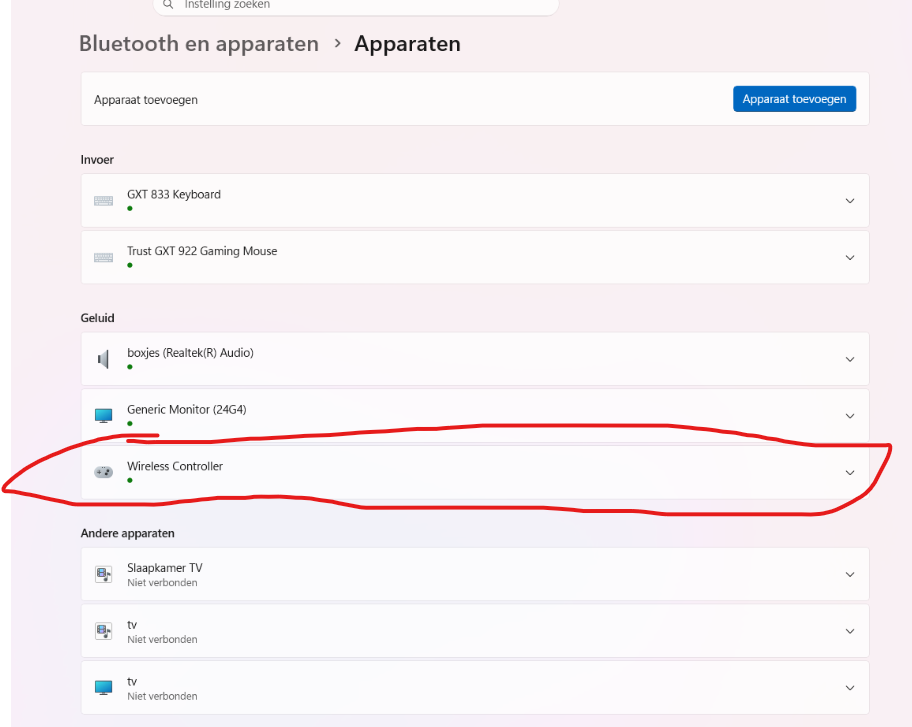The image size is (912, 727).
Task: Select the Apparaten breadcrumb title
Action: click(x=407, y=44)
